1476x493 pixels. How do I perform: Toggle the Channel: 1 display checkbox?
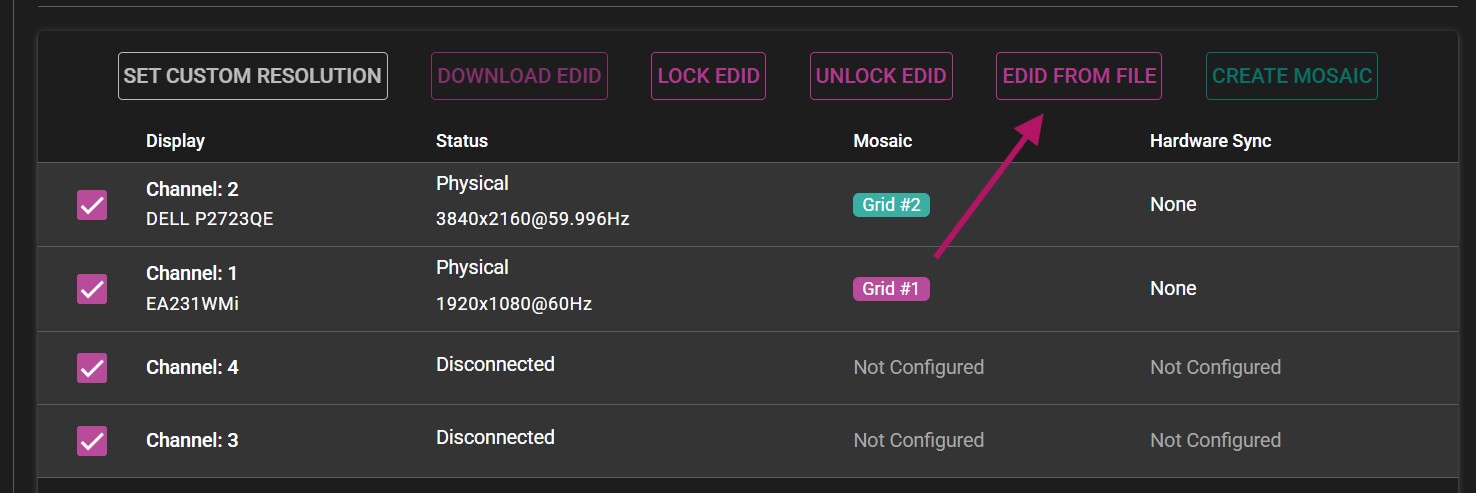point(92,289)
